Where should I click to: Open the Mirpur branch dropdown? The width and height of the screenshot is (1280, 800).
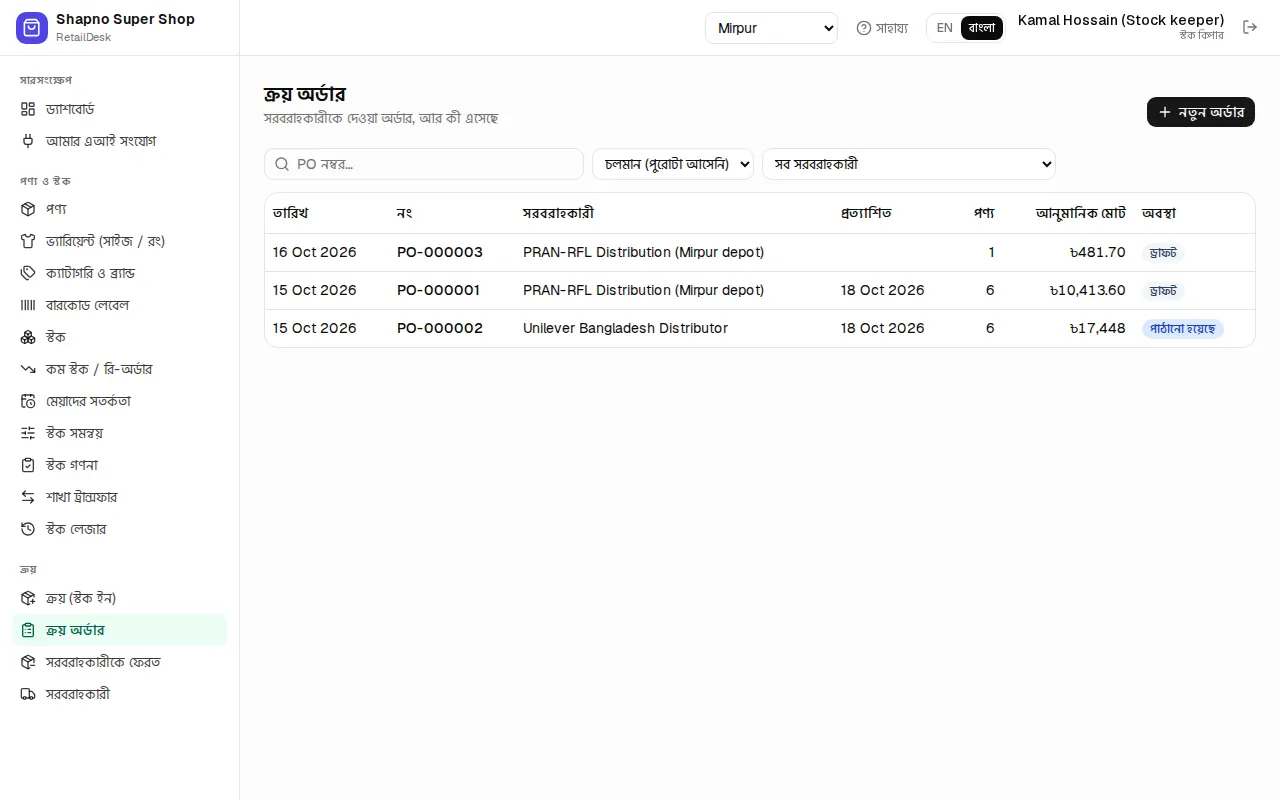click(771, 28)
